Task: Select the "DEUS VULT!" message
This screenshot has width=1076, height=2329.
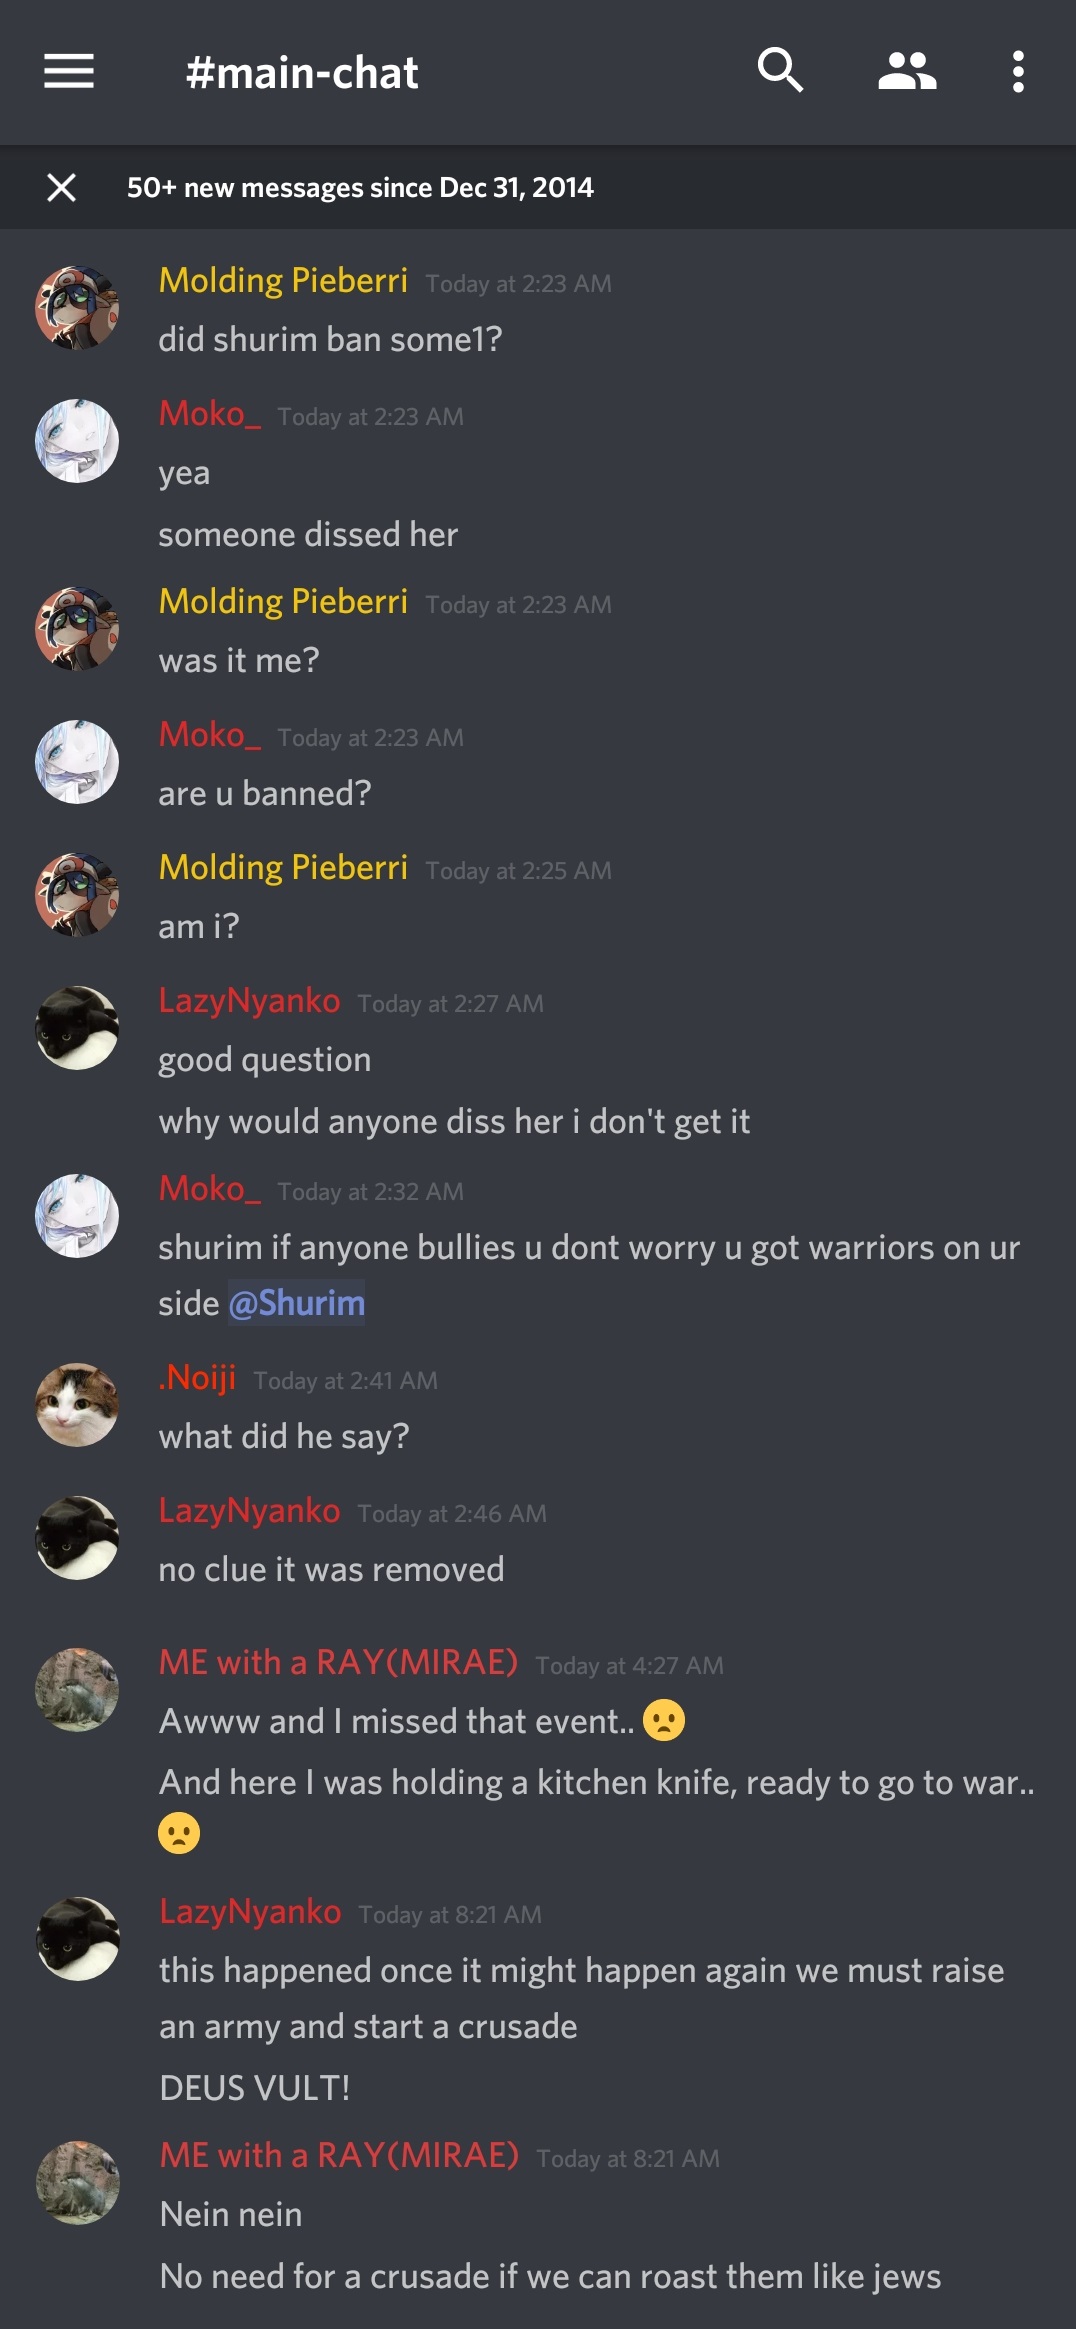Action: point(255,2088)
